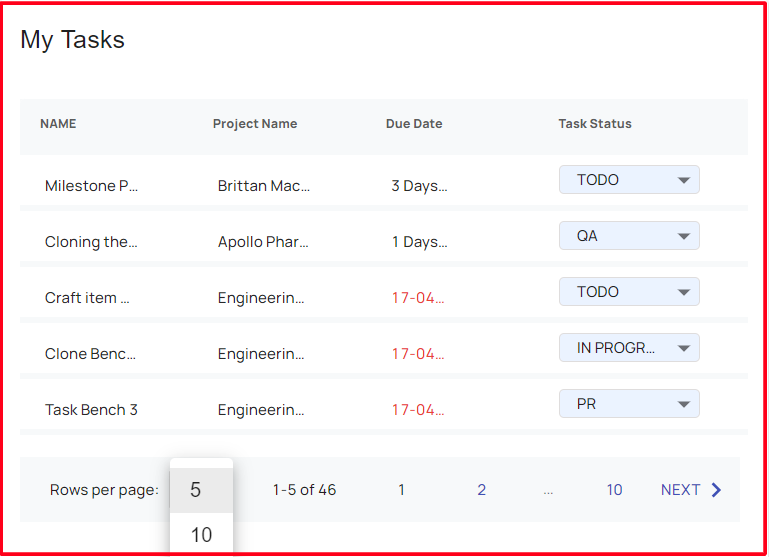Open the Craft item ... task
This screenshot has height=557, width=769.
tap(87, 298)
